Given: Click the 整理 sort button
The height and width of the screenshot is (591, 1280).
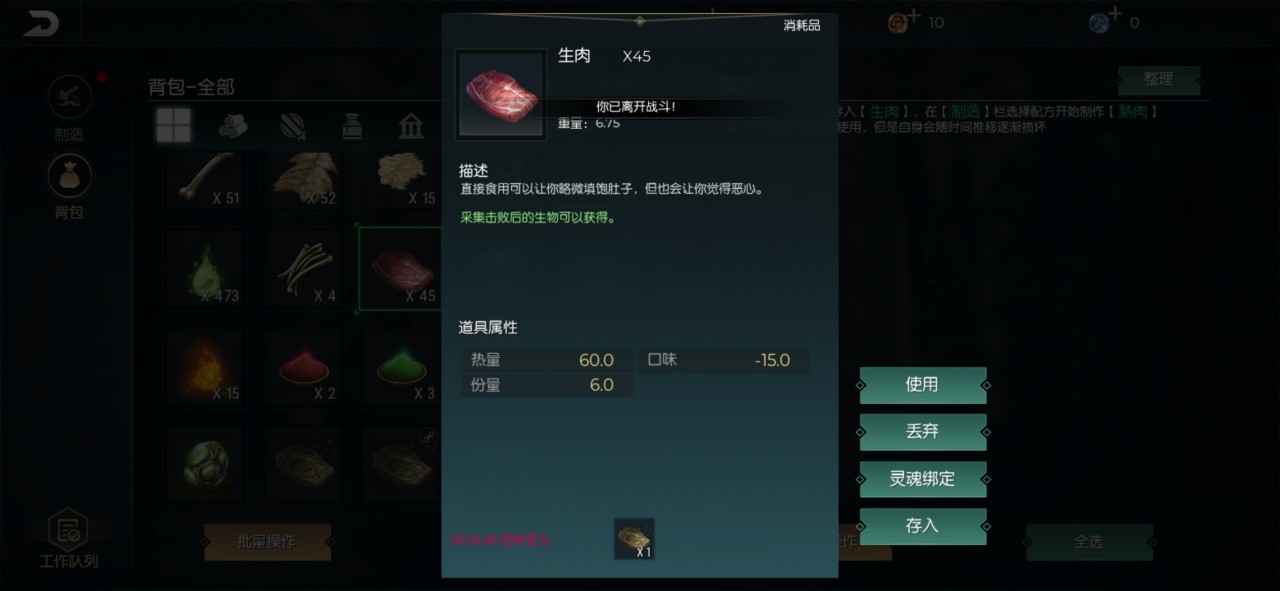Looking at the screenshot, I should pyautogui.click(x=1159, y=80).
